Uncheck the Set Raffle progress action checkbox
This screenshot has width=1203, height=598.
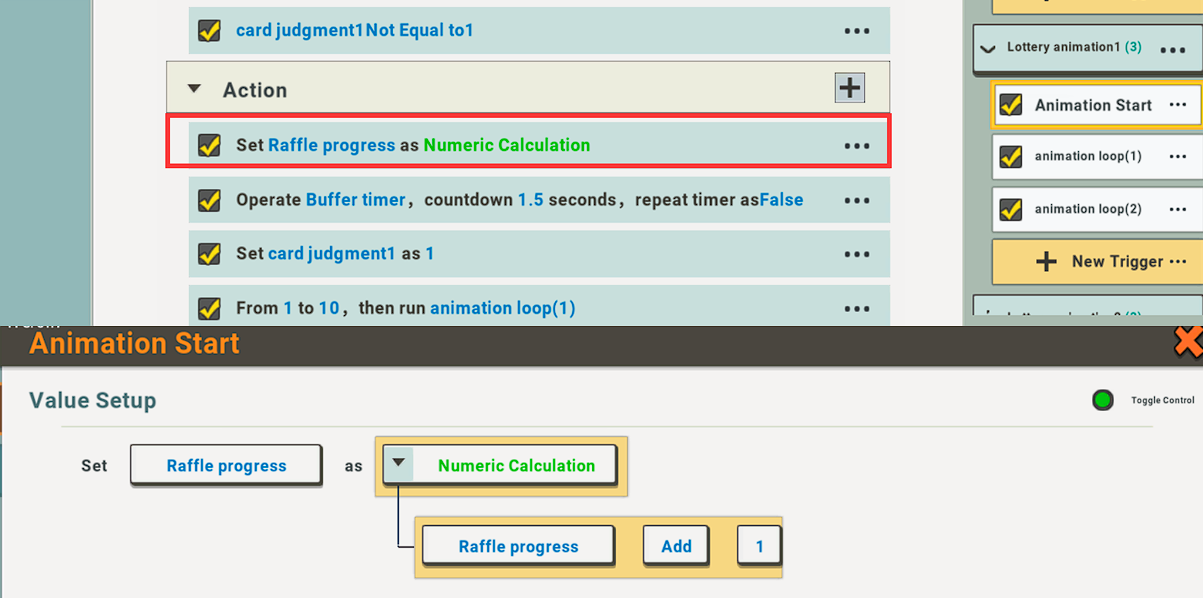[209, 145]
